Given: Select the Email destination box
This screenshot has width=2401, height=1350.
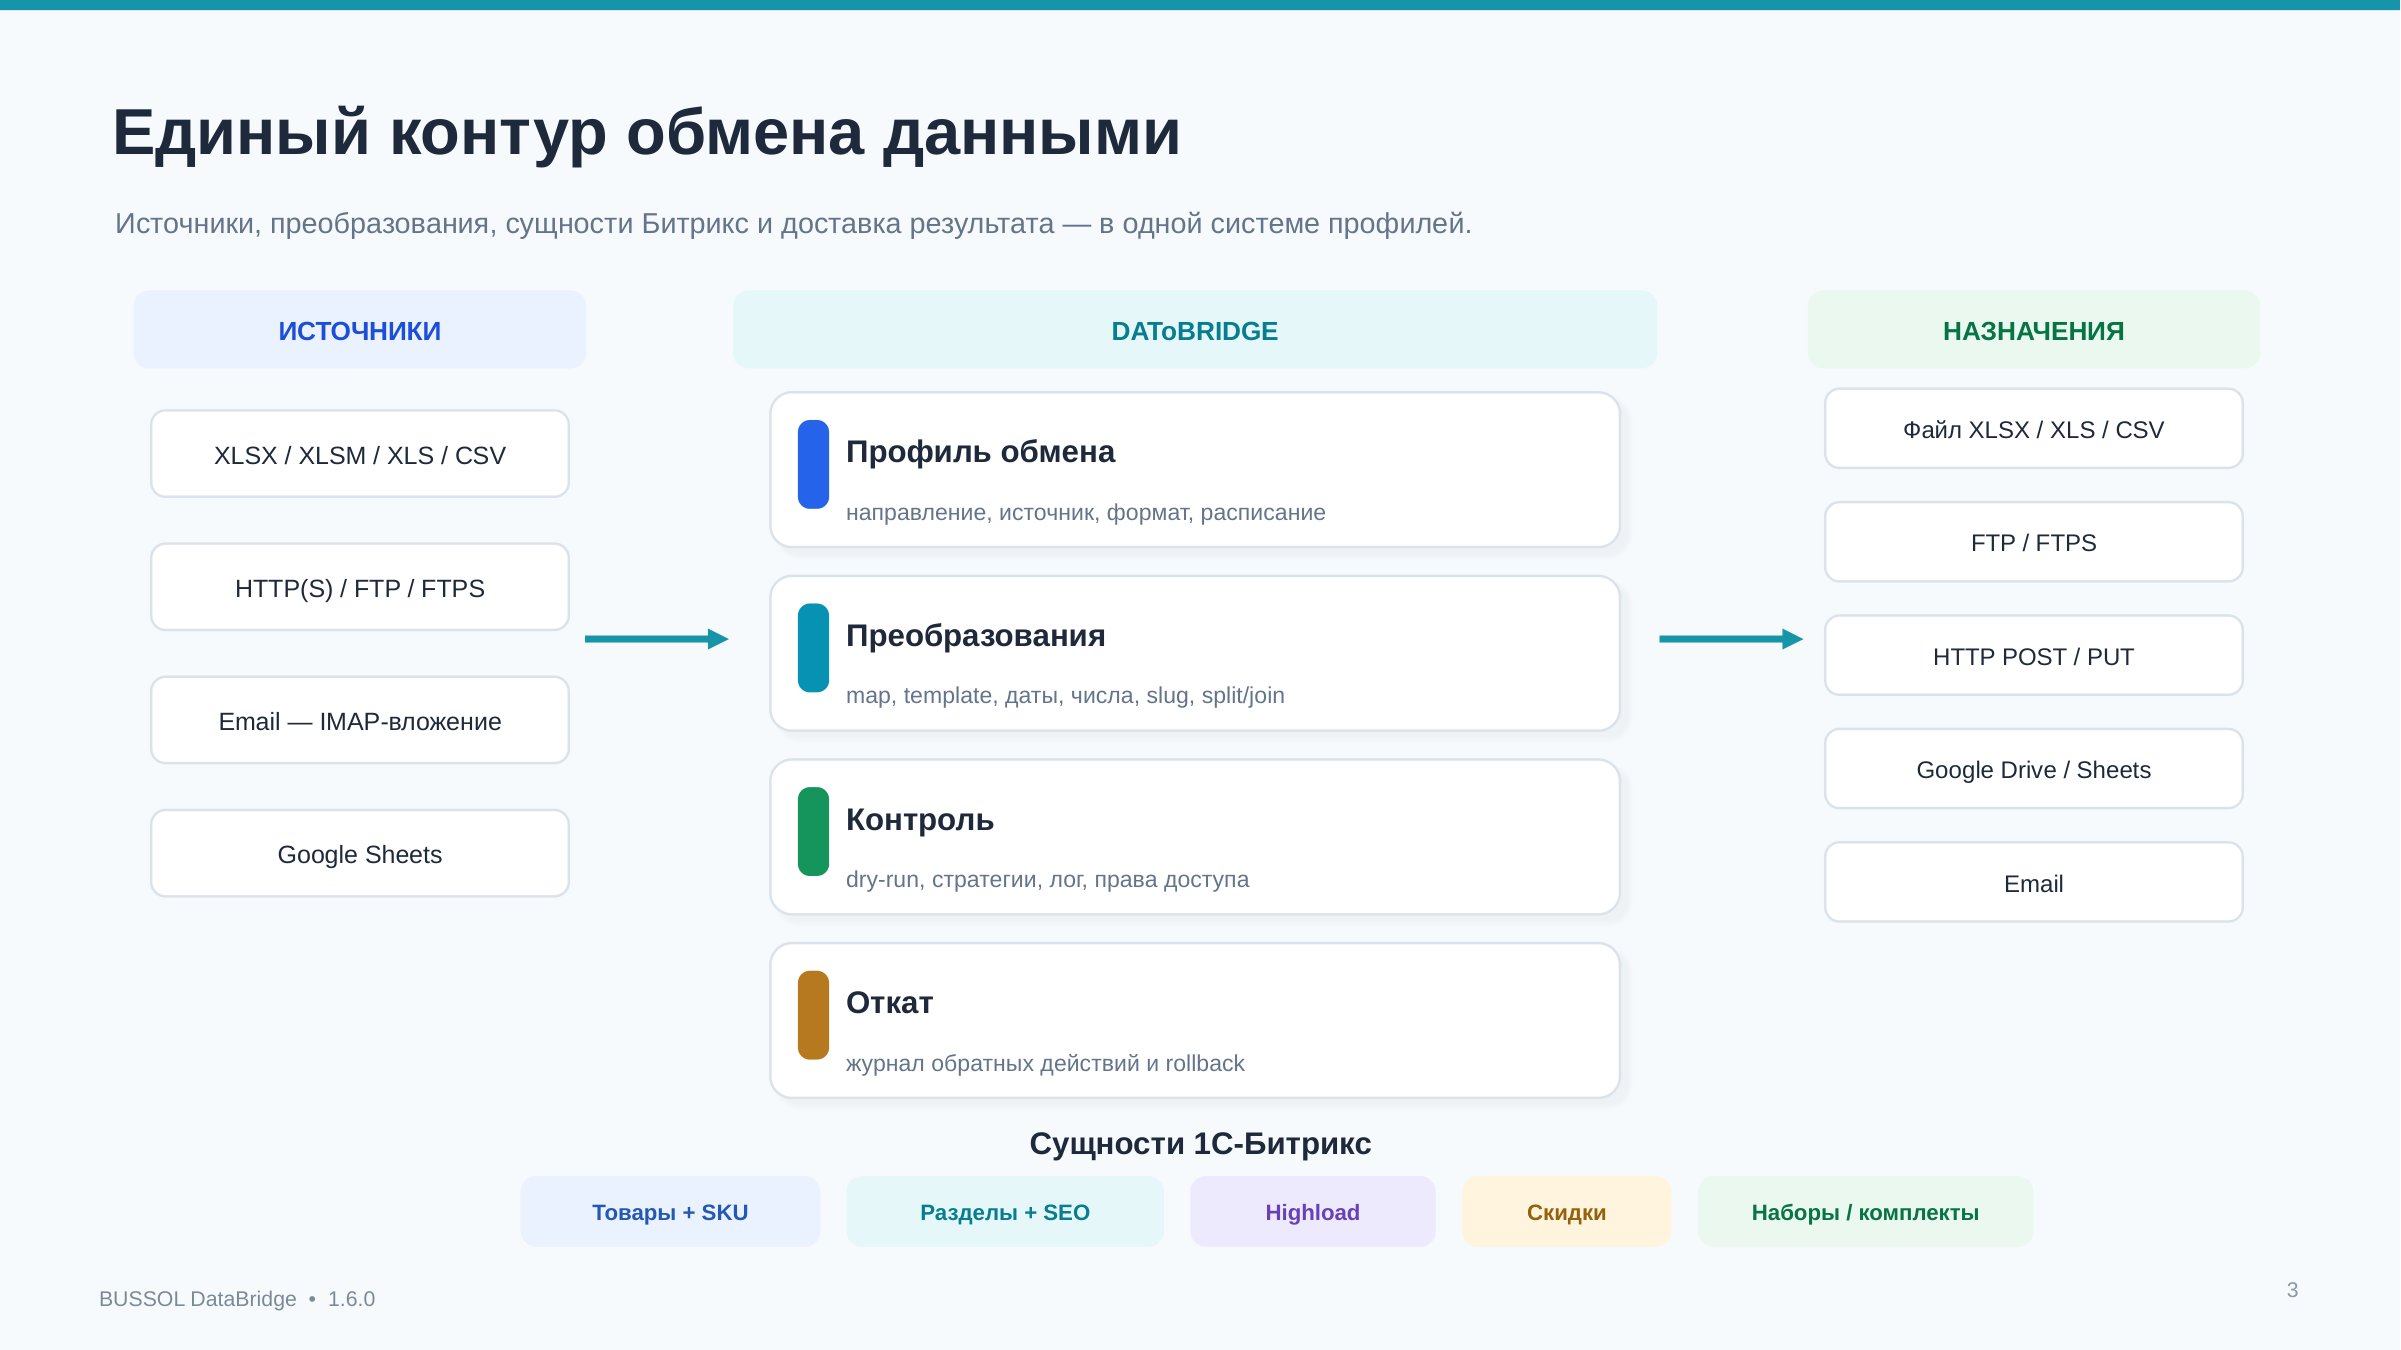Looking at the screenshot, I should [x=2033, y=883].
